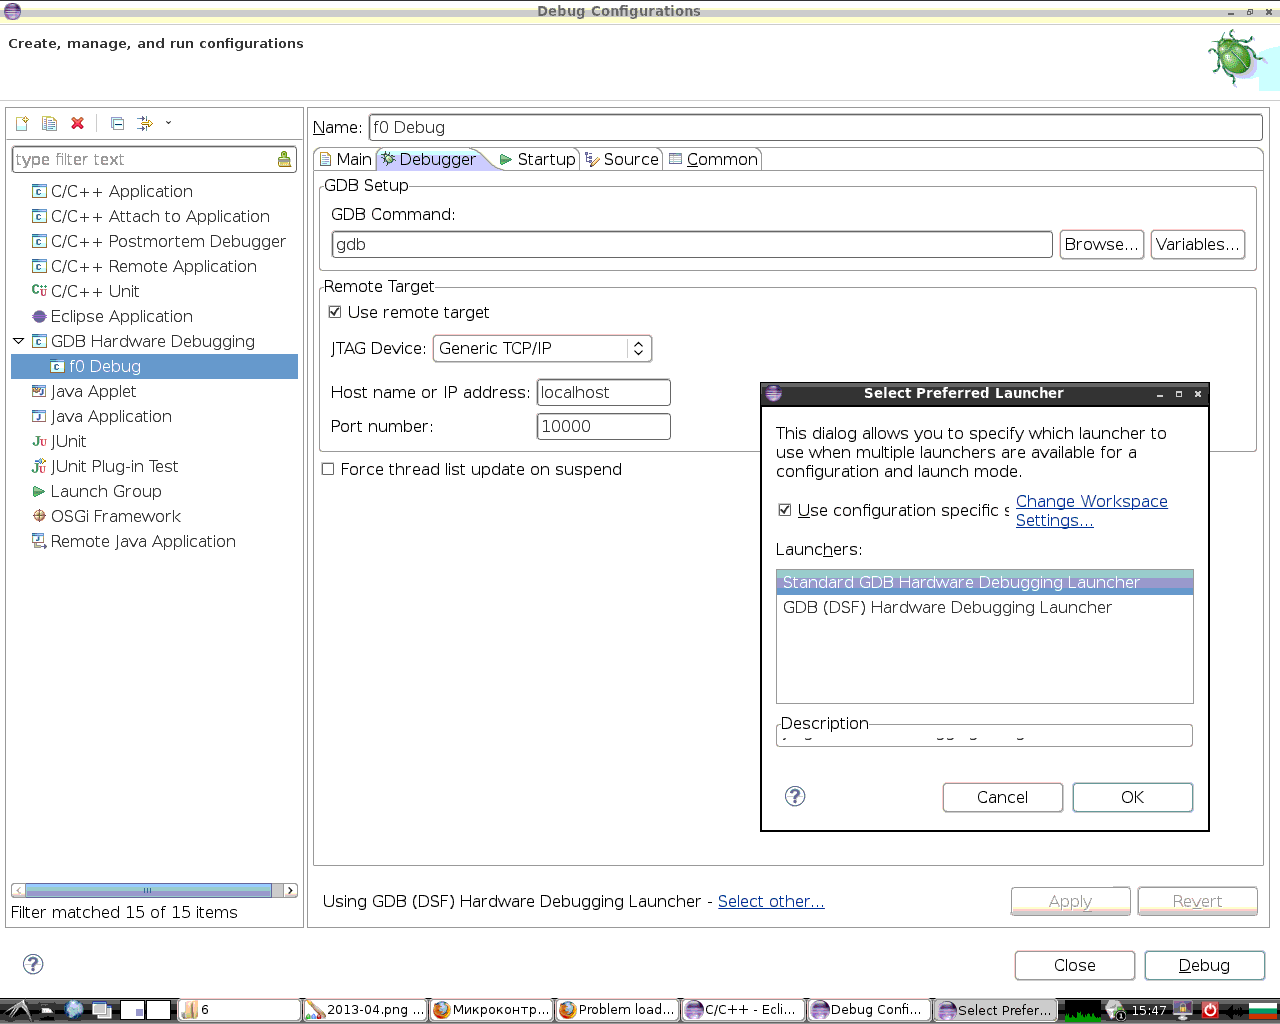Click Duplicate launch configuration icon
1280x1024 pixels.
coord(49,123)
